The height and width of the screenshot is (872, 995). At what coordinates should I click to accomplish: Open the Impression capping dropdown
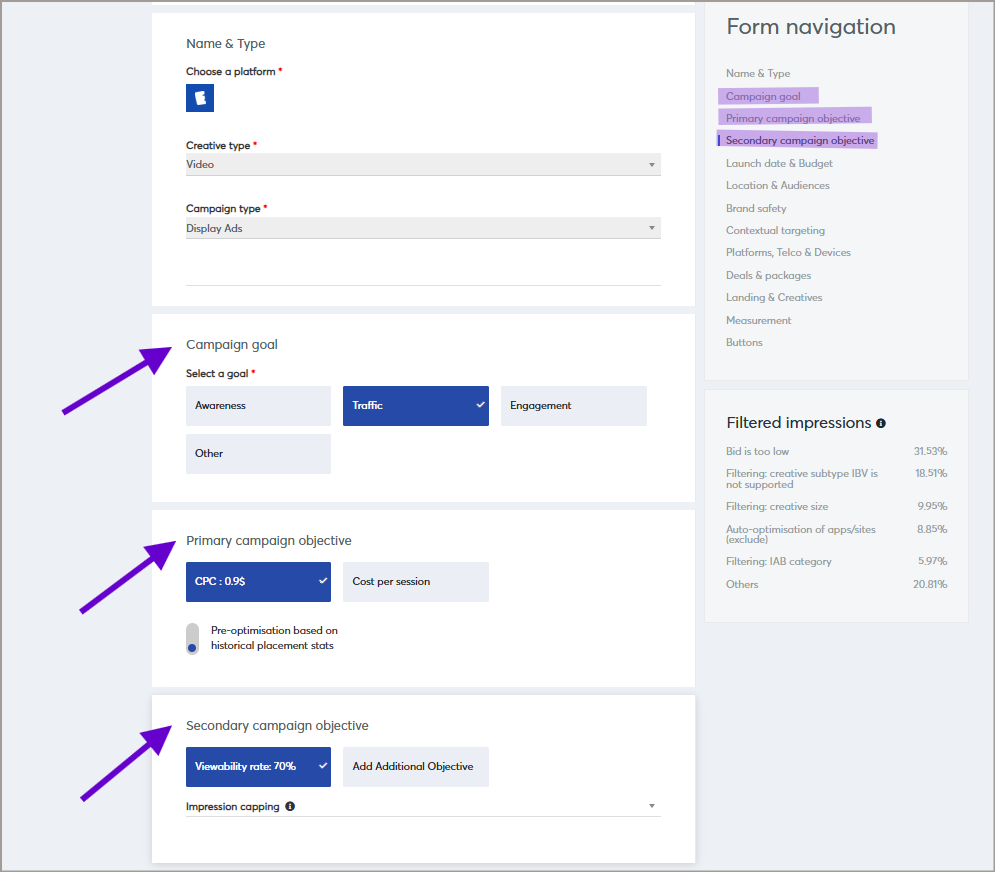[423, 806]
